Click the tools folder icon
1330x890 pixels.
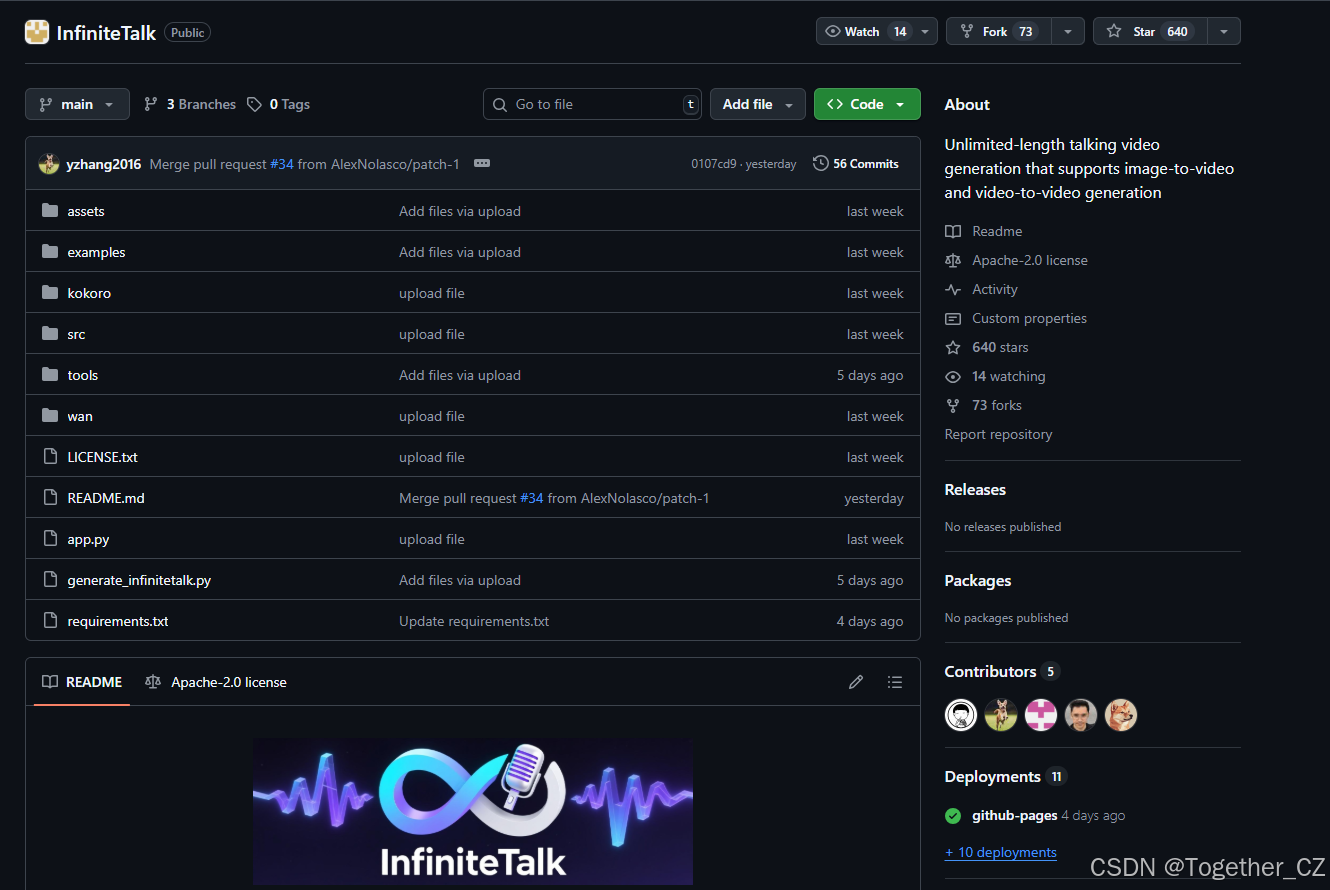(x=50, y=375)
